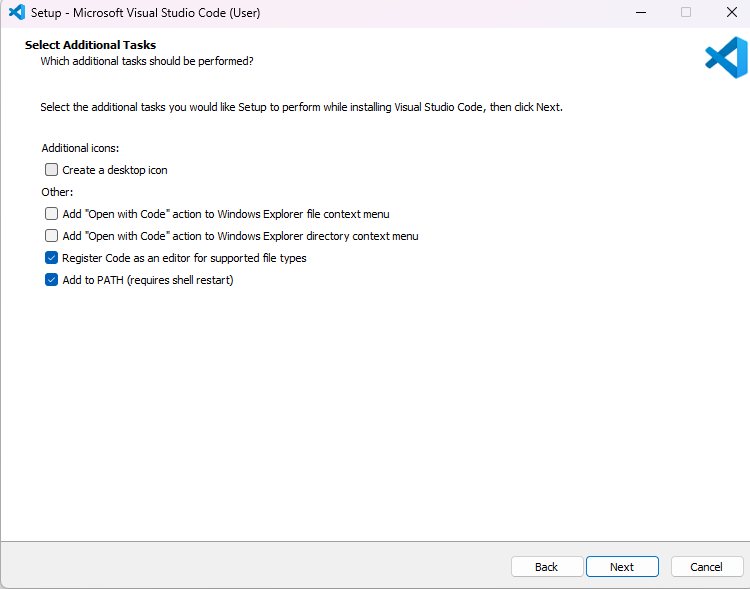Click the greyed-out maximize button
Viewport: 750px width, 589px height.
pos(686,12)
